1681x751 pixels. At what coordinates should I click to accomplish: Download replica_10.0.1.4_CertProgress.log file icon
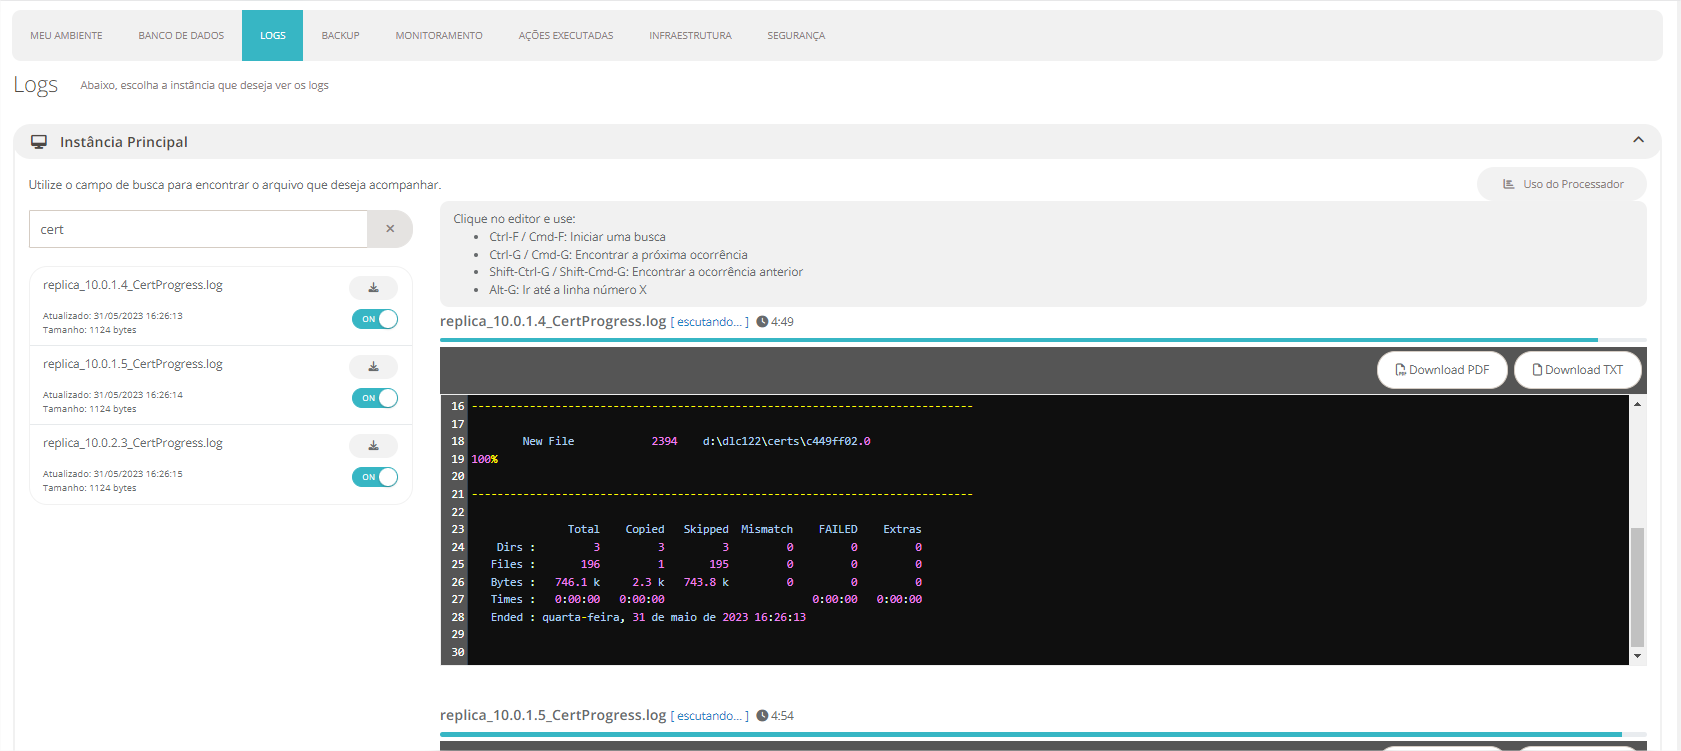point(373,288)
